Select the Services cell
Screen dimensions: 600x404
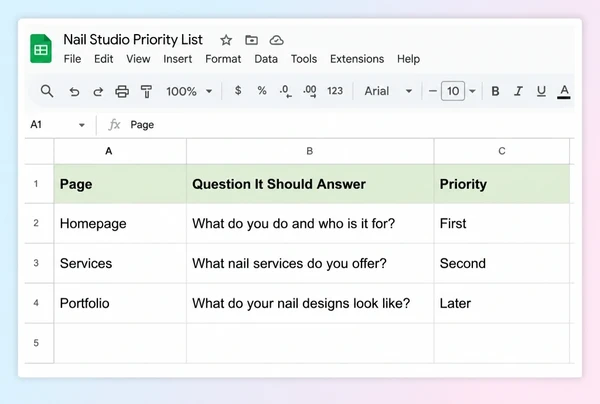tap(120, 263)
